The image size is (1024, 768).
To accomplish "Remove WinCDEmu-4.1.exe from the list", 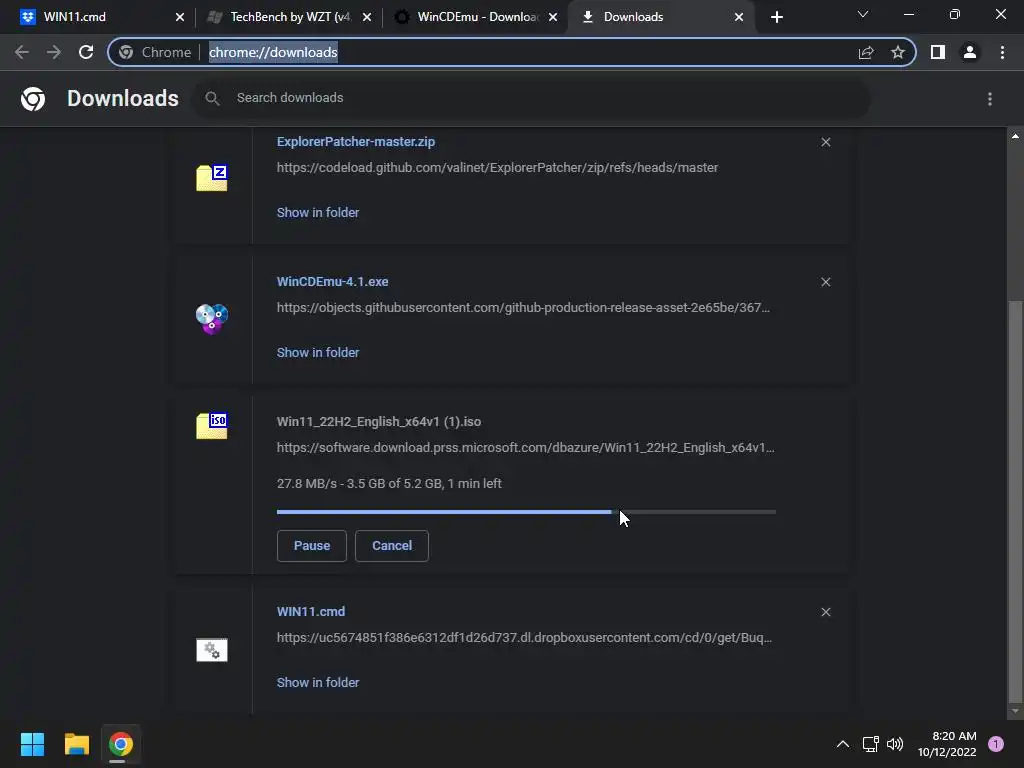I will pyautogui.click(x=825, y=282).
